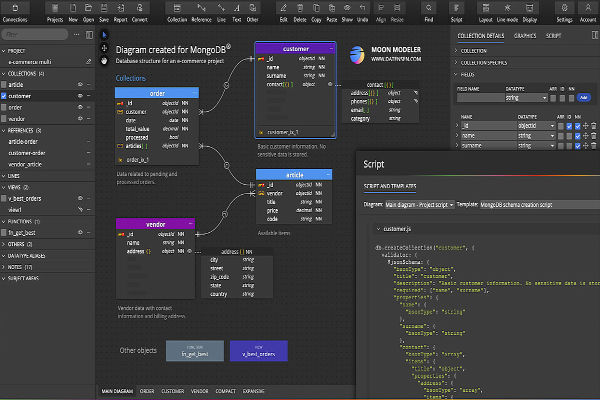Click the blue Add field button
The width and height of the screenshot is (600, 400).
[x=583, y=98]
